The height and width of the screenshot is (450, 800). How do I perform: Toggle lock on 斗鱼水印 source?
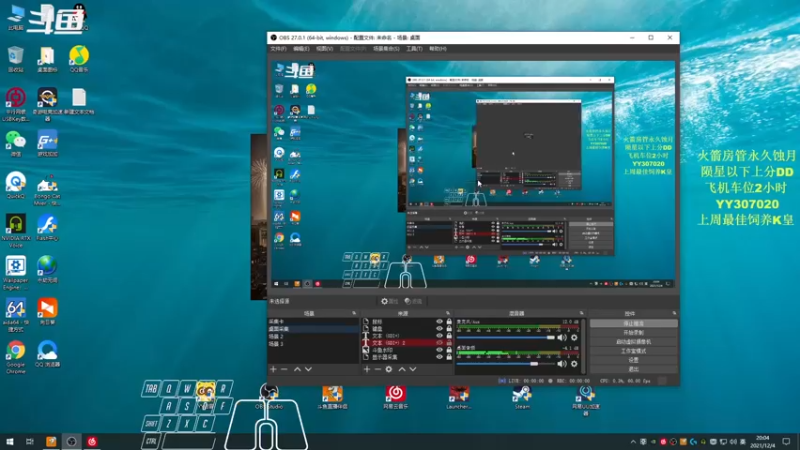pos(449,350)
